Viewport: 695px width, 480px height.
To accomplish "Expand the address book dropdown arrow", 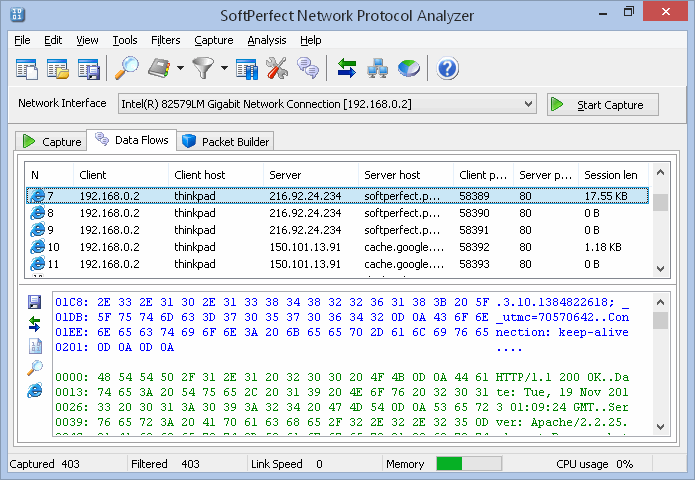I will [181, 69].
